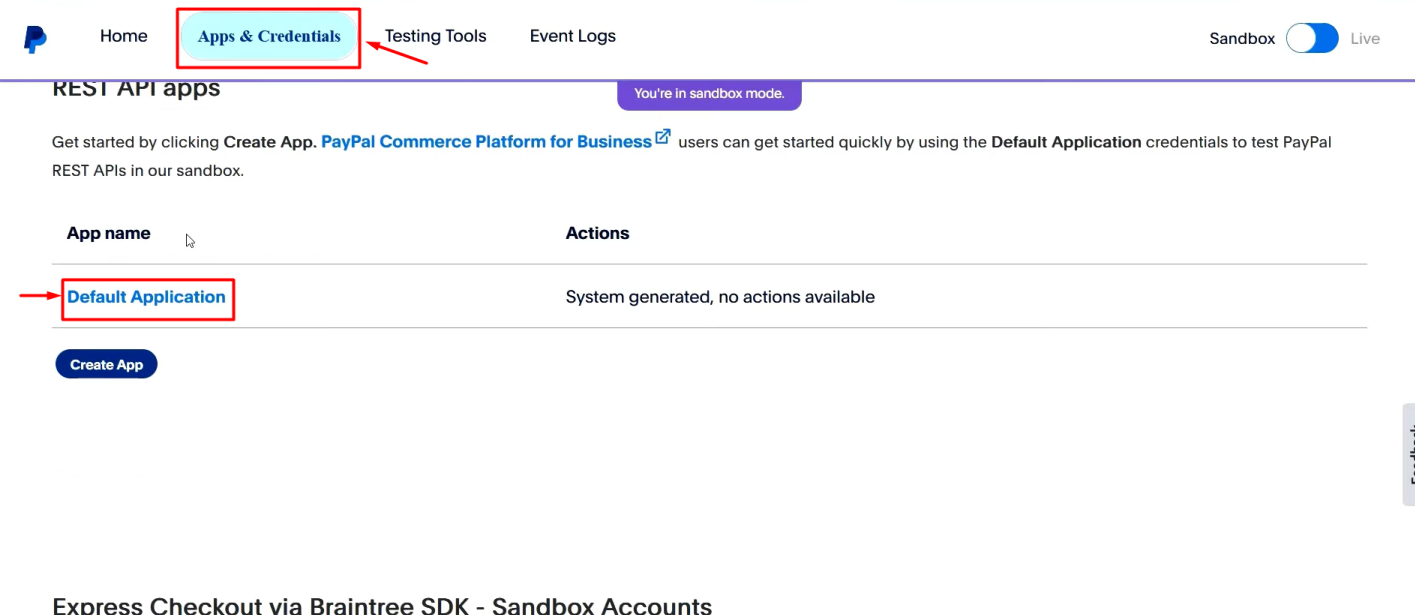Click bold Default Application text in description
Image resolution: width=1415 pixels, height=615 pixels.
tap(1066, 142)
